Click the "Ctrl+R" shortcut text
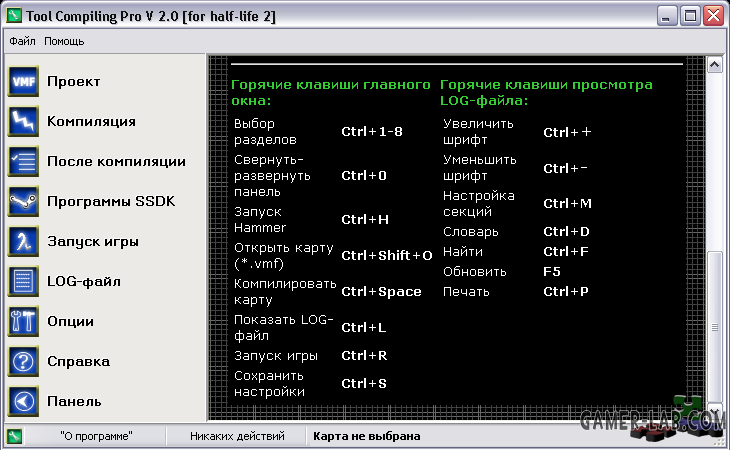 (364, 356)
